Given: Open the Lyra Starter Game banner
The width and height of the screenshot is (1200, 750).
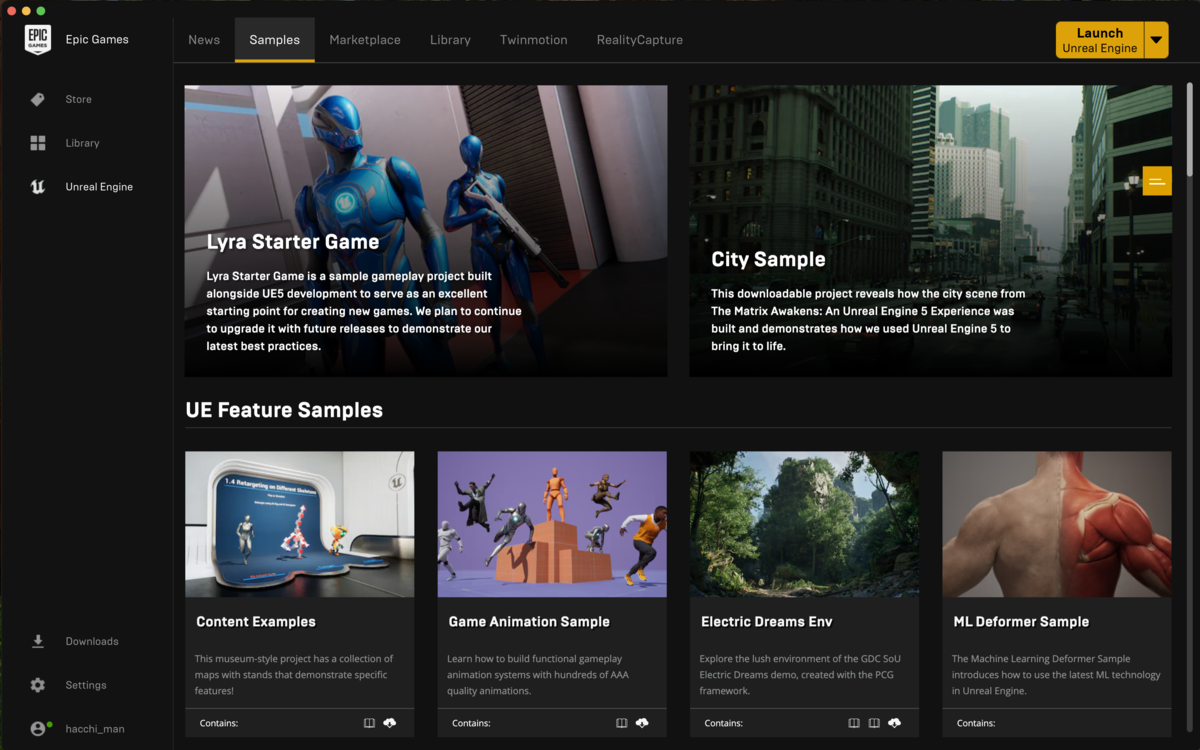Looking at the screenshot, I should tap(426, 231).
